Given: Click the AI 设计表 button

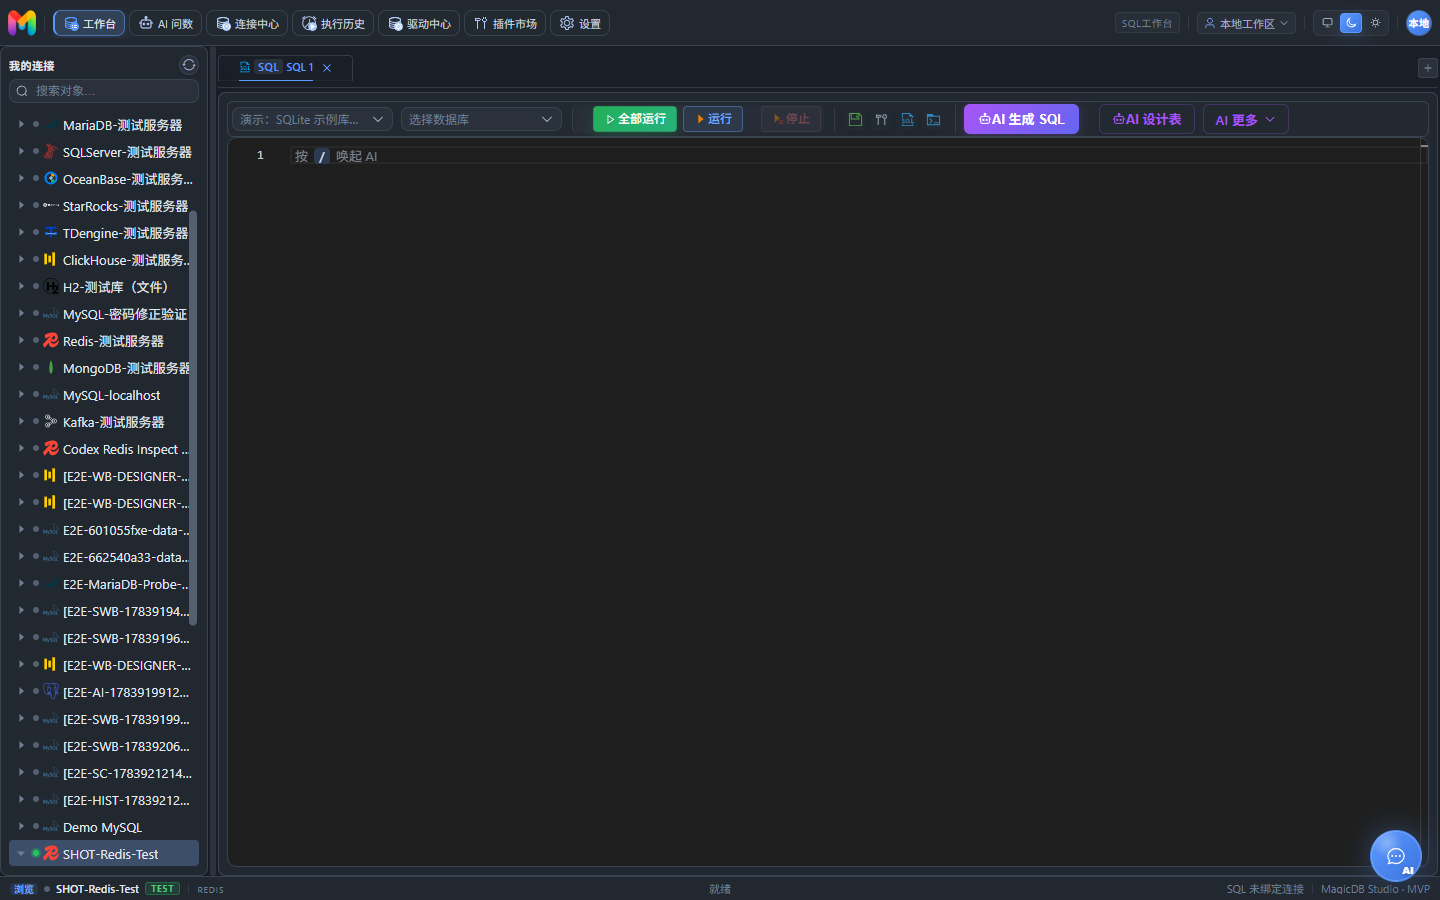Looking at the screenshot, I should pos(1147,119).
